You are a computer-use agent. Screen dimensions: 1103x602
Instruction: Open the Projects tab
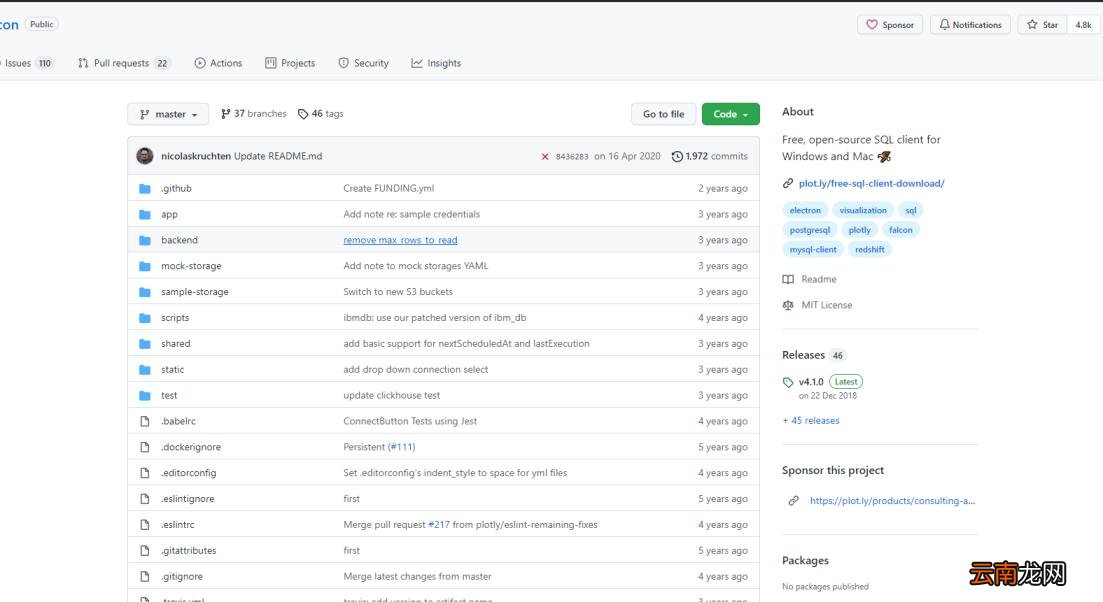(290, 63)
